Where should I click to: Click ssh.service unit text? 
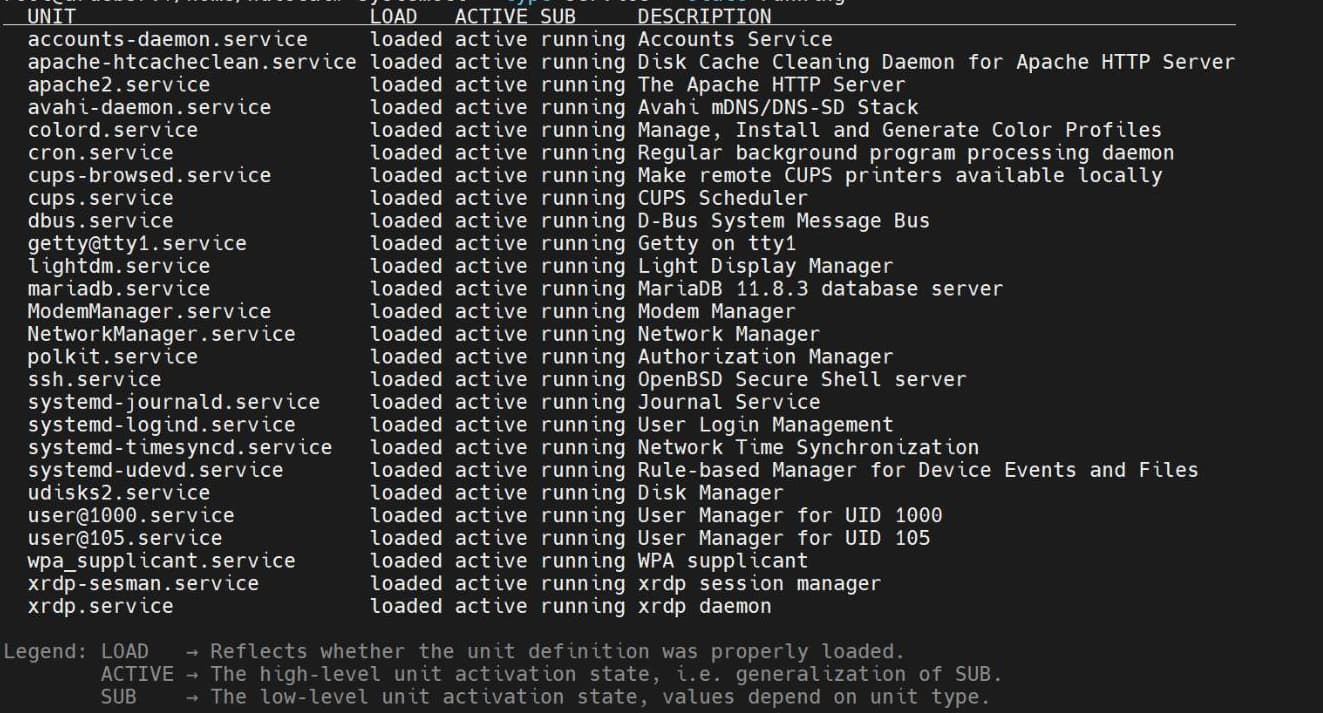[x=94, y=380]
